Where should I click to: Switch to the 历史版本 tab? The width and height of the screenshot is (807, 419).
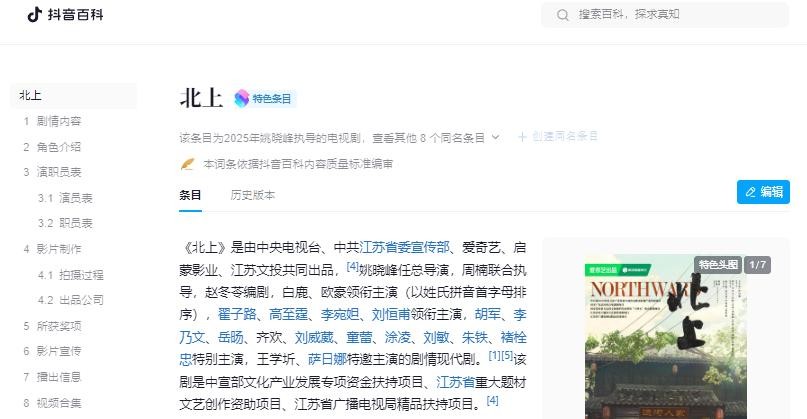coord(252,195)
